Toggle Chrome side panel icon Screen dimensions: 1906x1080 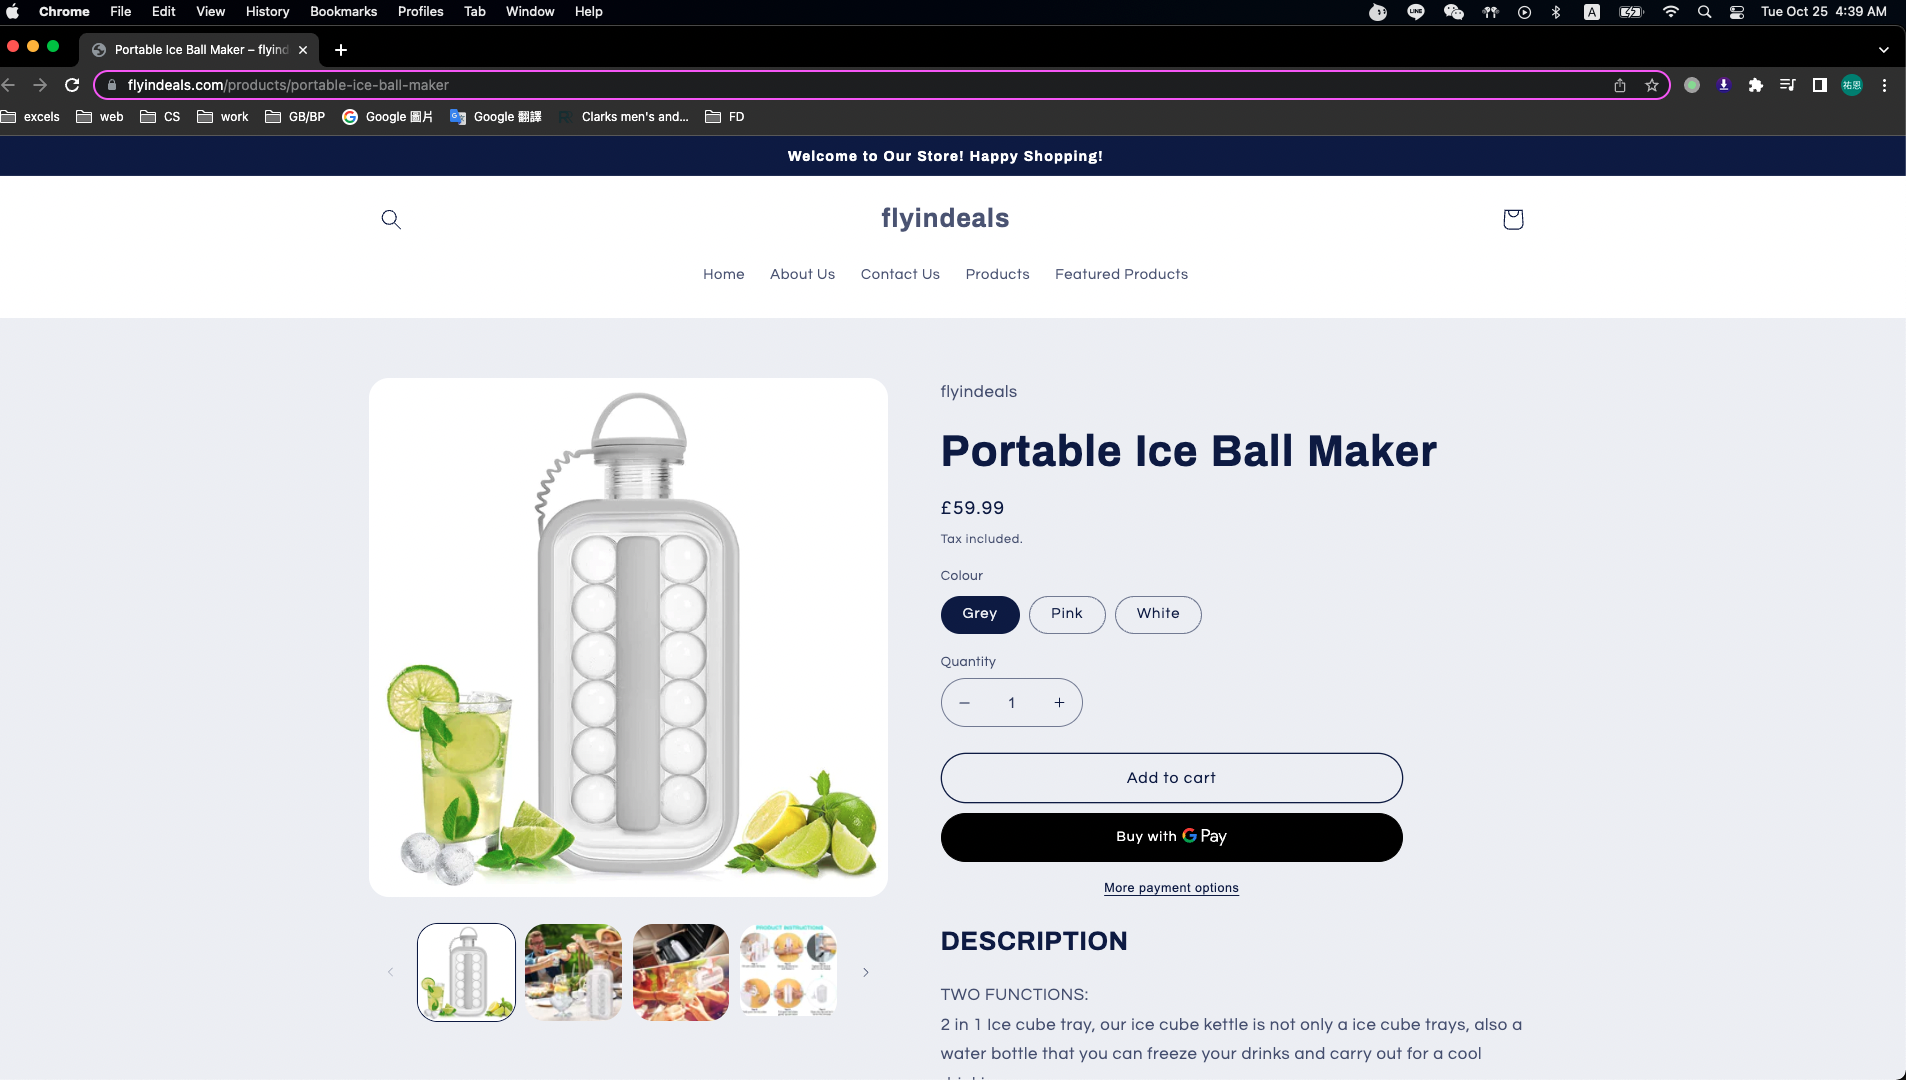coord(1820,85)
